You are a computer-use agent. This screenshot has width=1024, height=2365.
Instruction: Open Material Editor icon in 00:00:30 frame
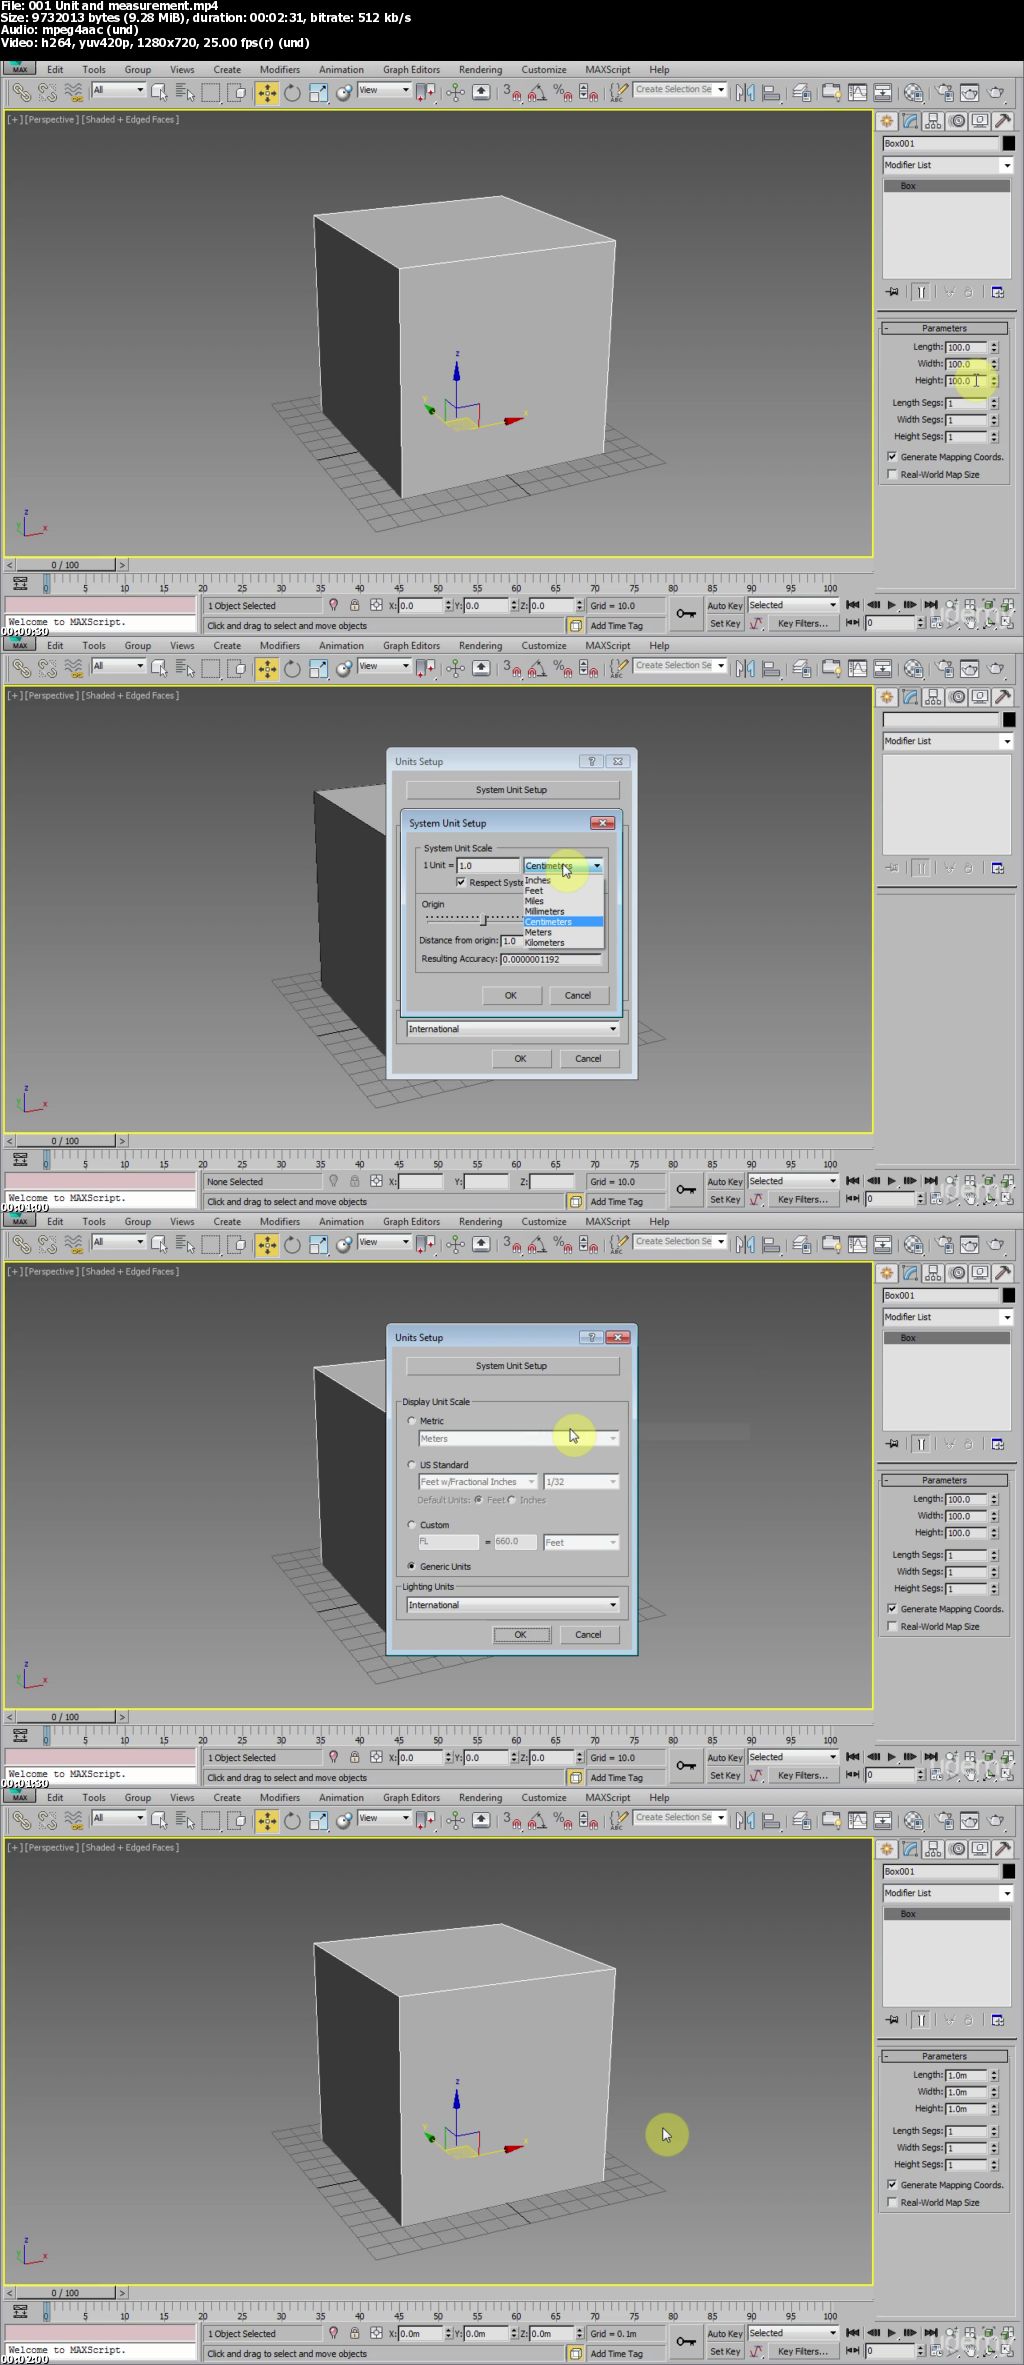tap(913, 93)
